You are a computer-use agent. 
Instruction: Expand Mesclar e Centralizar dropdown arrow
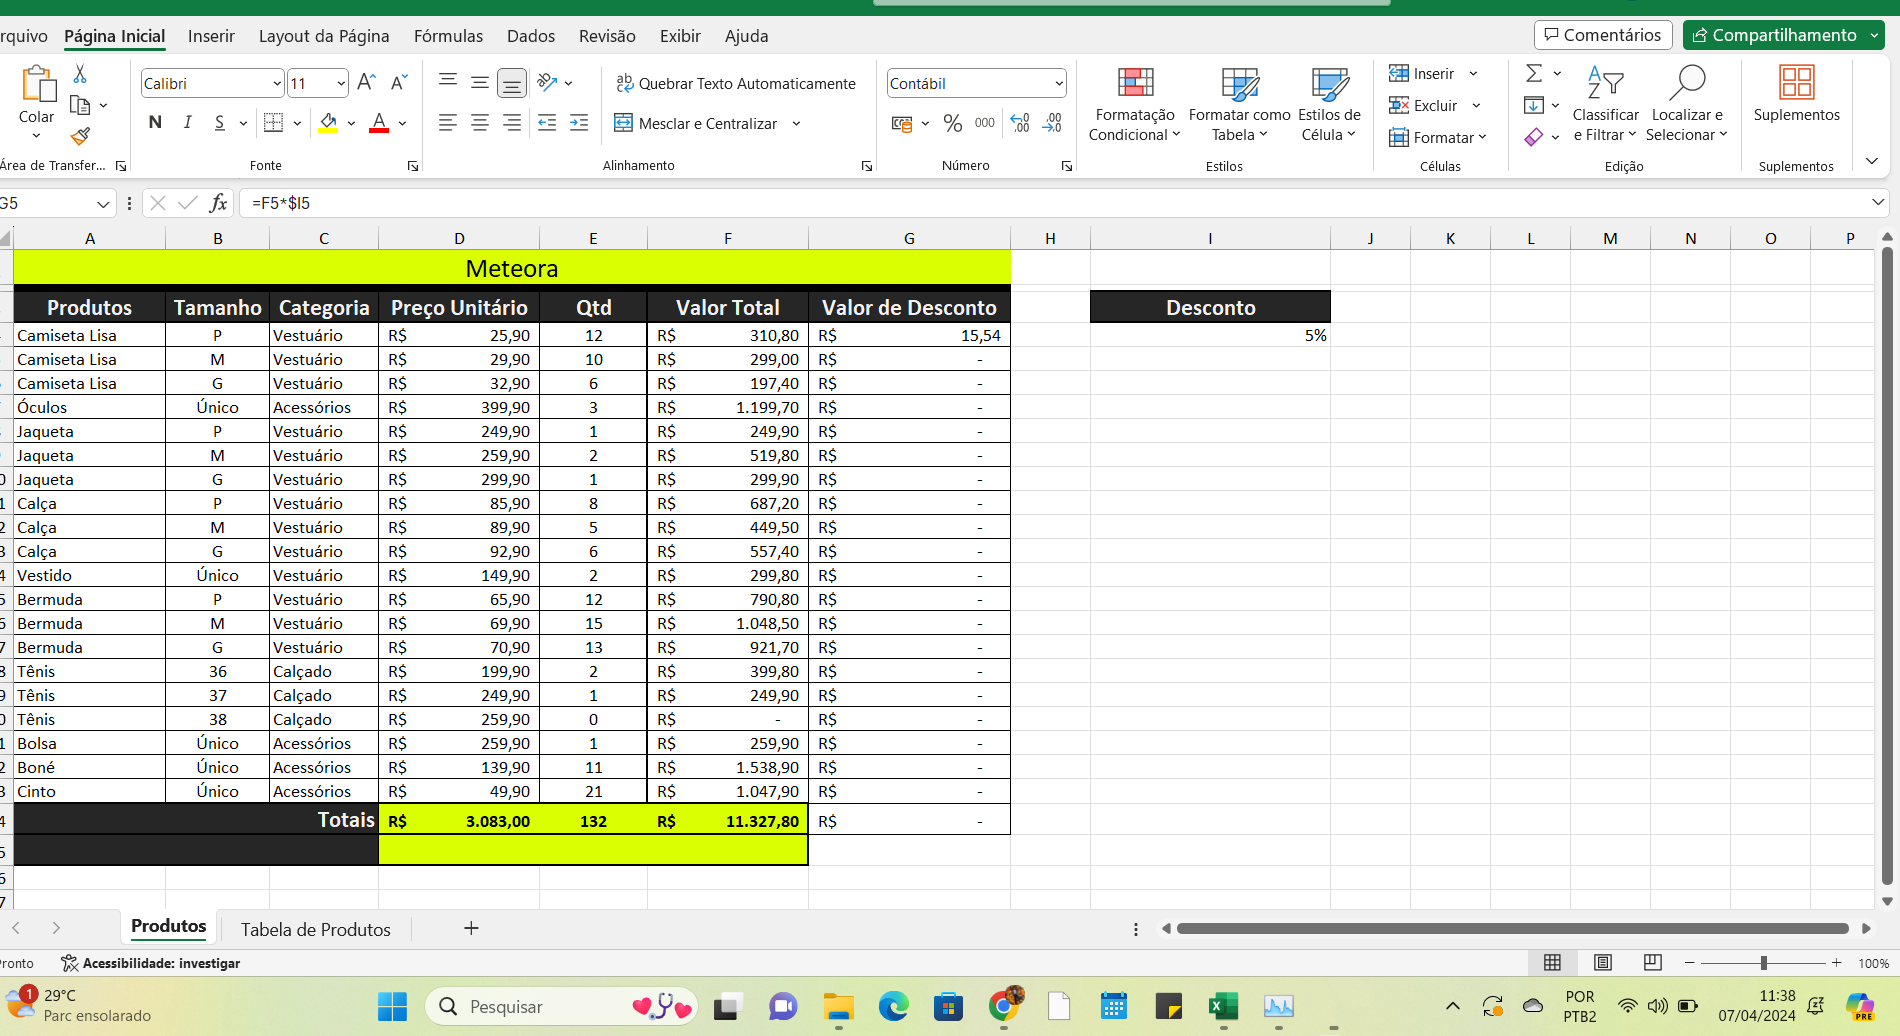pyautogui.click(x=797, y=123)
